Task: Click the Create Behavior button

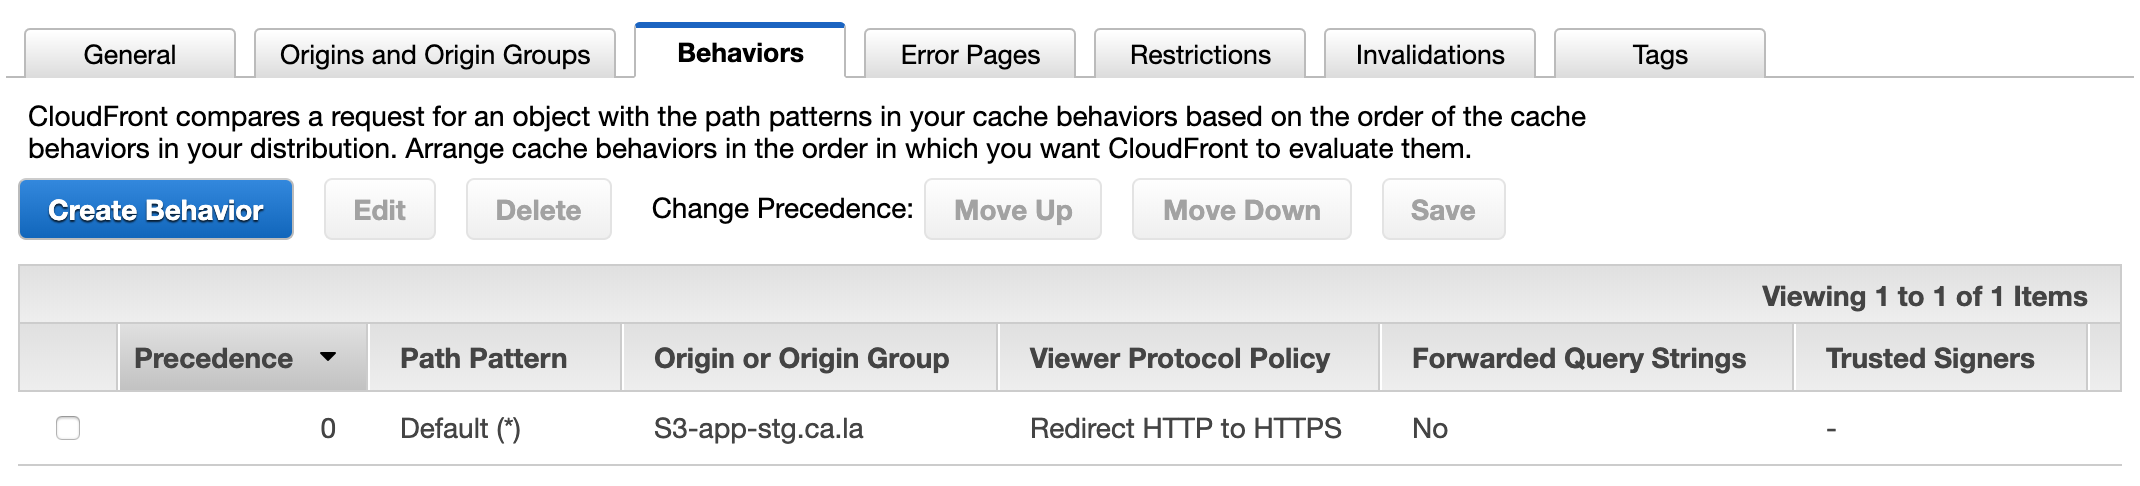Action: point(156,210)
